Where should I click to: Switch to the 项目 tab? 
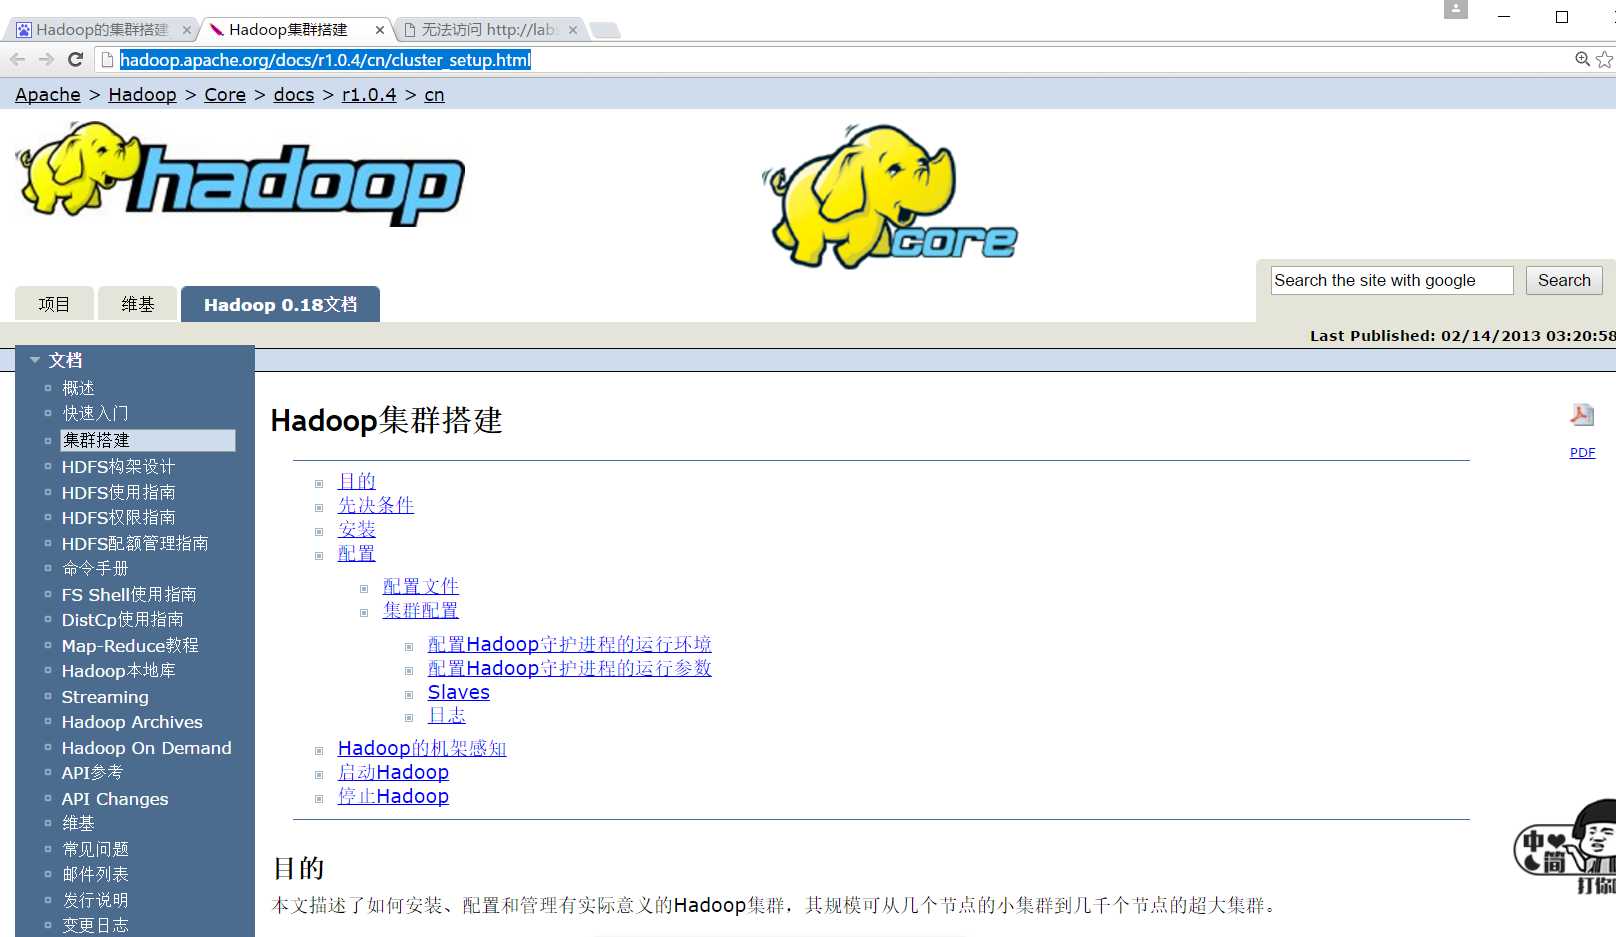(54, 305)
